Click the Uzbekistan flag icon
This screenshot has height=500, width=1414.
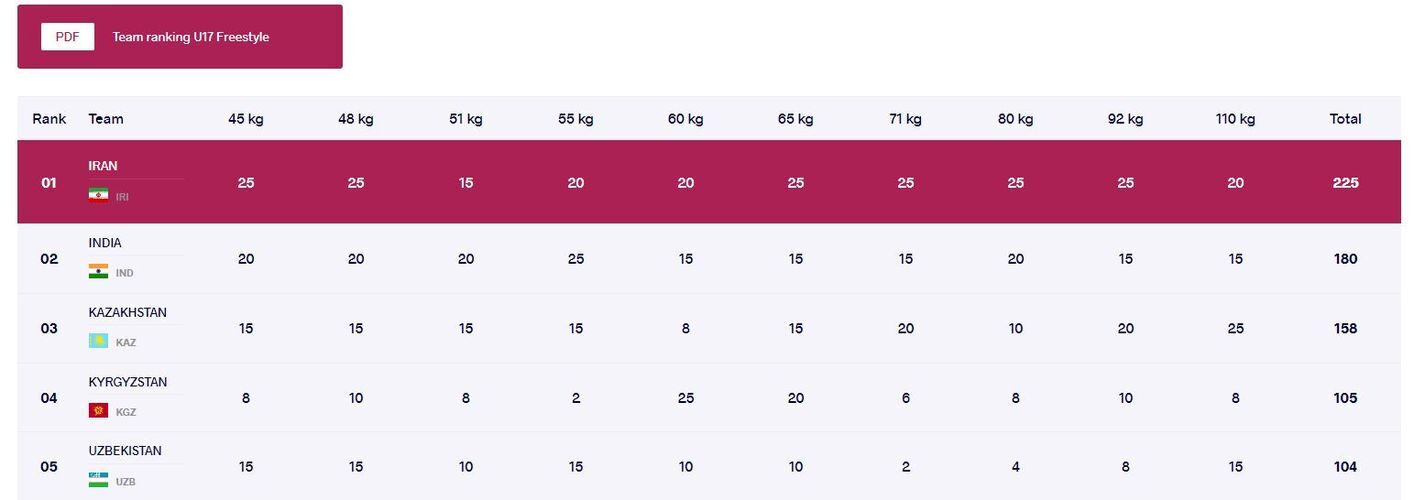point(98,480)
